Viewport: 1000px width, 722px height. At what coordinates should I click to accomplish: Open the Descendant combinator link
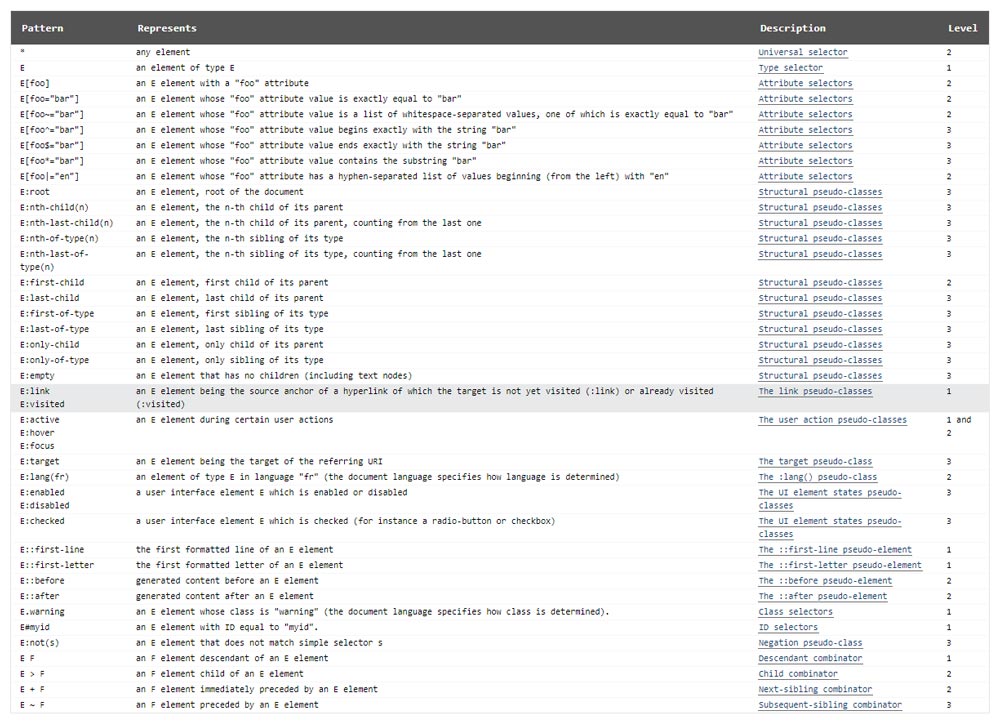812,658
